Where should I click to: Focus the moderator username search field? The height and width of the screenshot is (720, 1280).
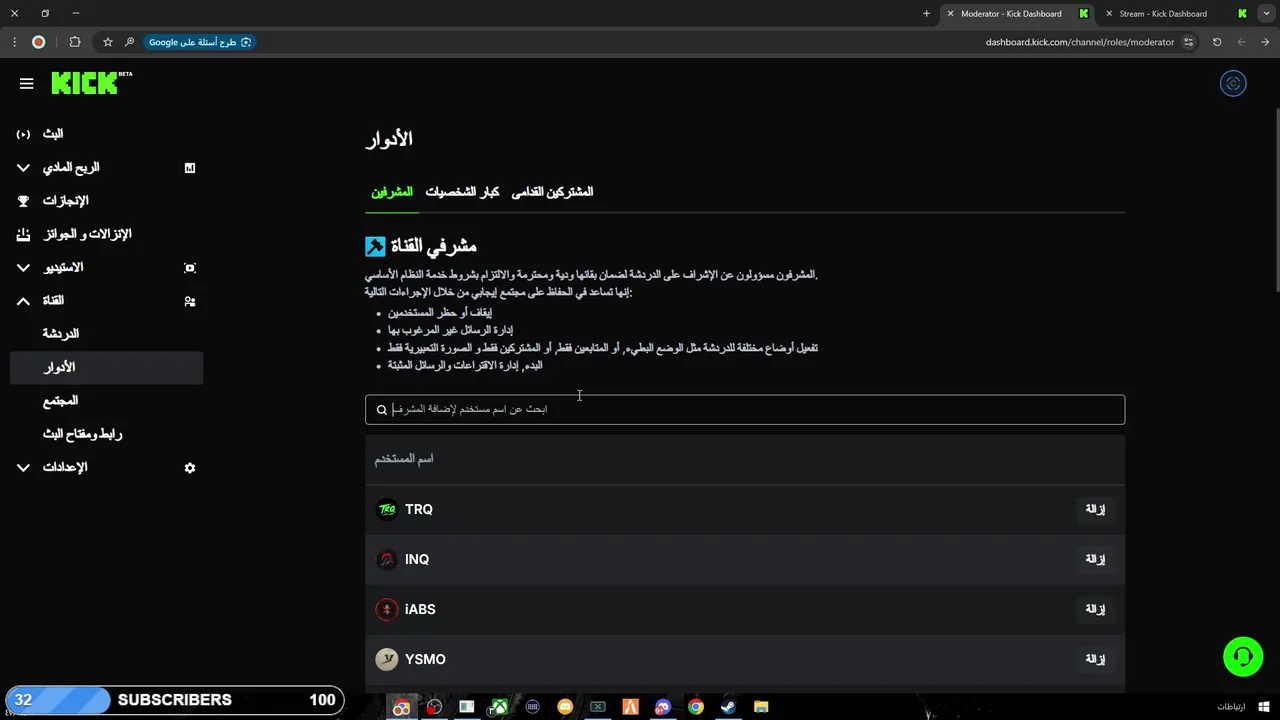tap(745, 410)
